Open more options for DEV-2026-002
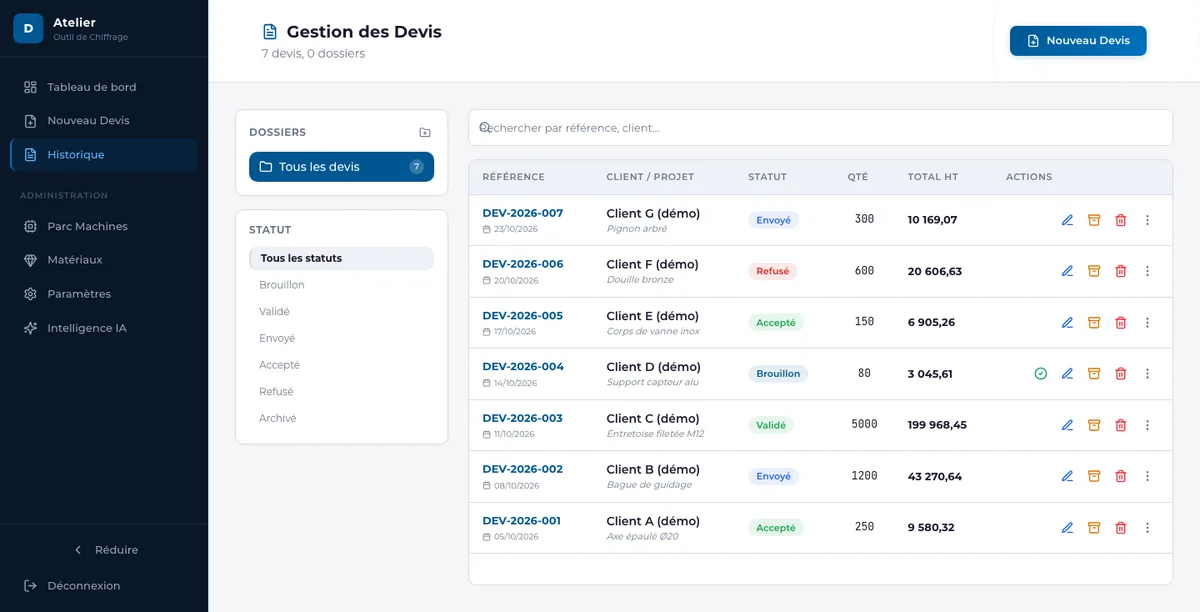Viewport: 1200px width, 612px height. (1147, 476)
